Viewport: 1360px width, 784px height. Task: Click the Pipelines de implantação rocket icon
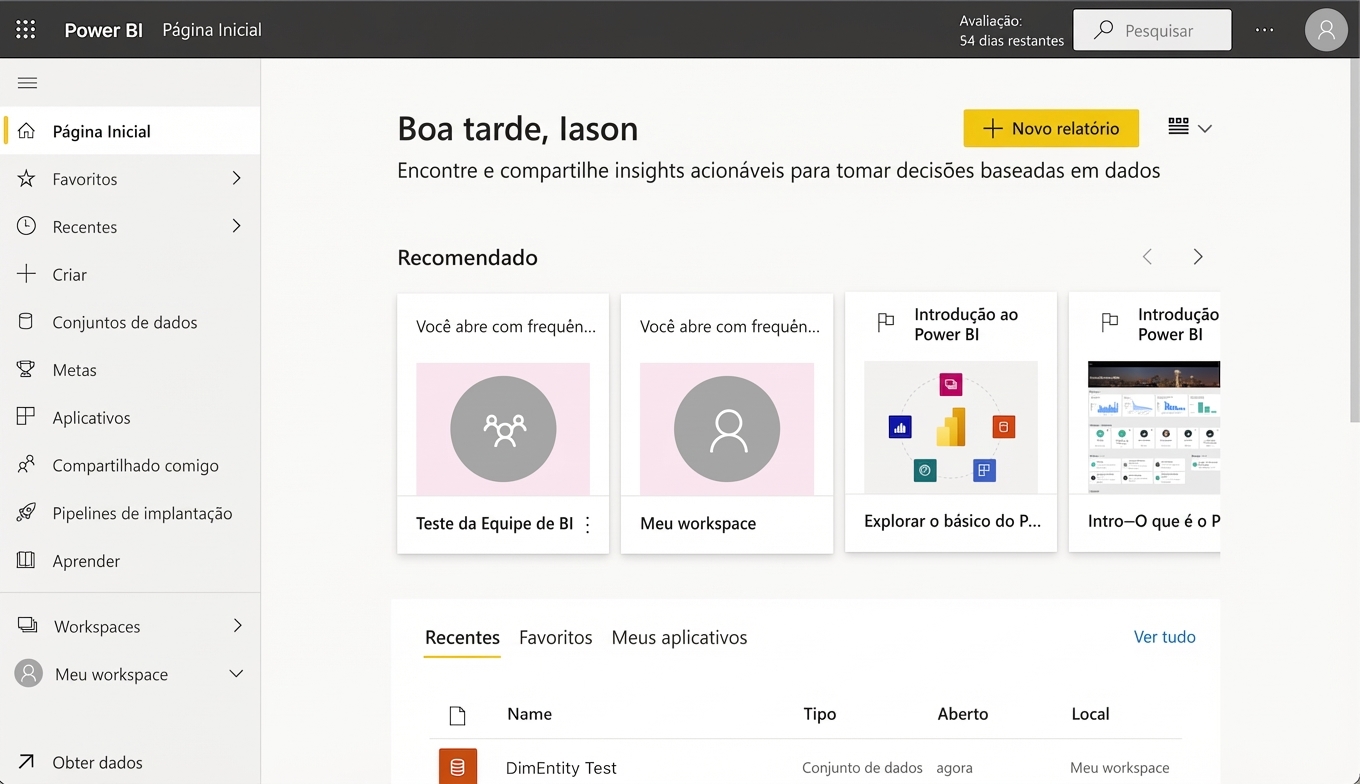coord(27,513)
